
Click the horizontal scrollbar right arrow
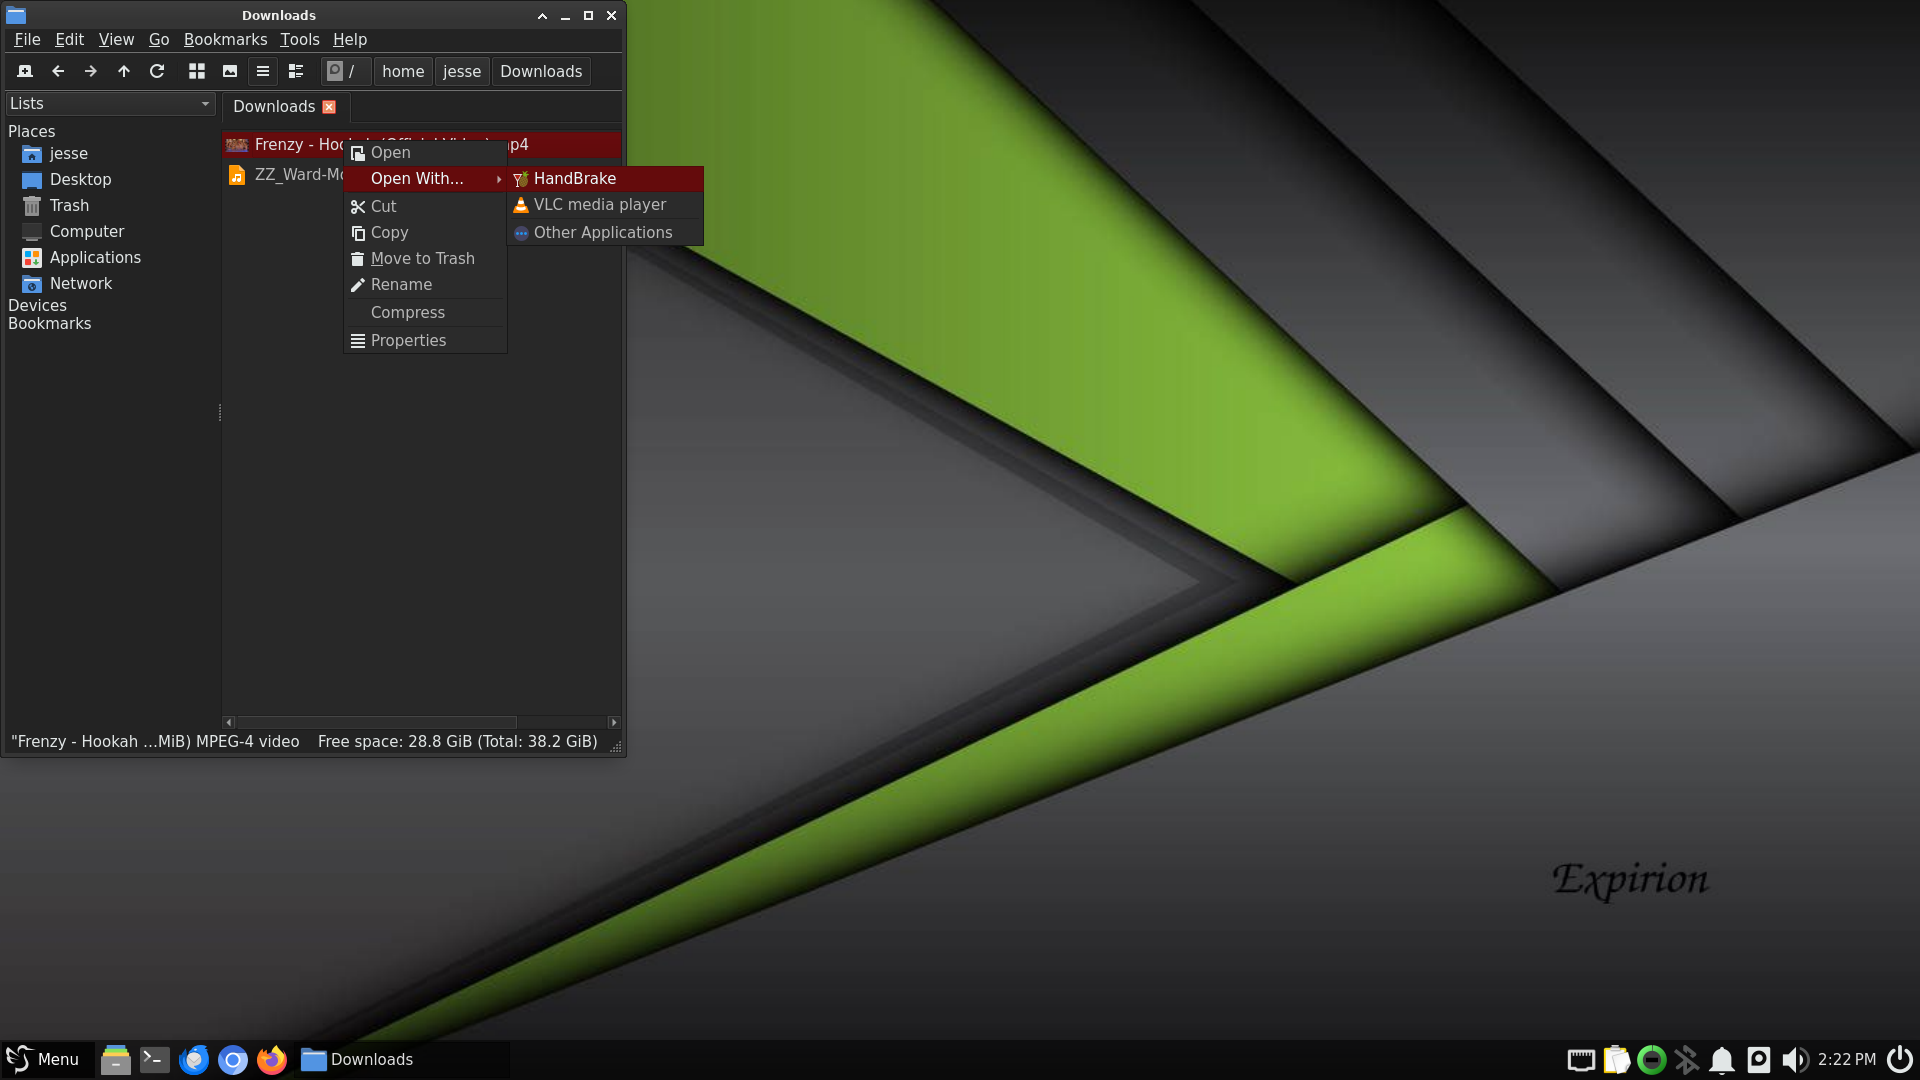pos(614,722)
